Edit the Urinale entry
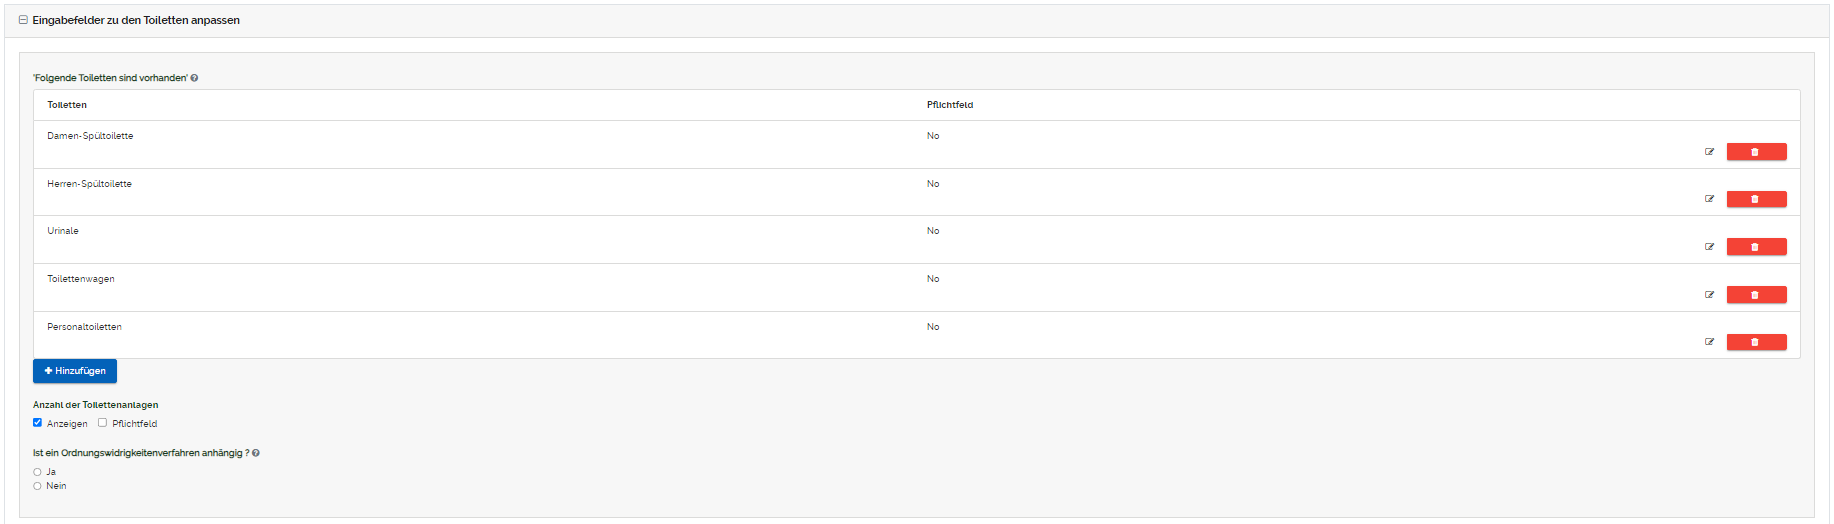 tap(1709, 247)
